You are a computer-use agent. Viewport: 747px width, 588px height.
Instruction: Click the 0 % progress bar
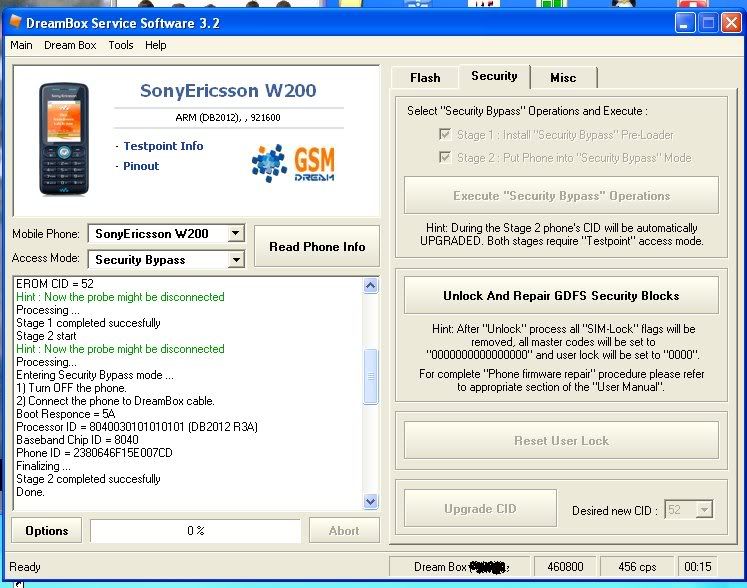(x=196, y=530)
